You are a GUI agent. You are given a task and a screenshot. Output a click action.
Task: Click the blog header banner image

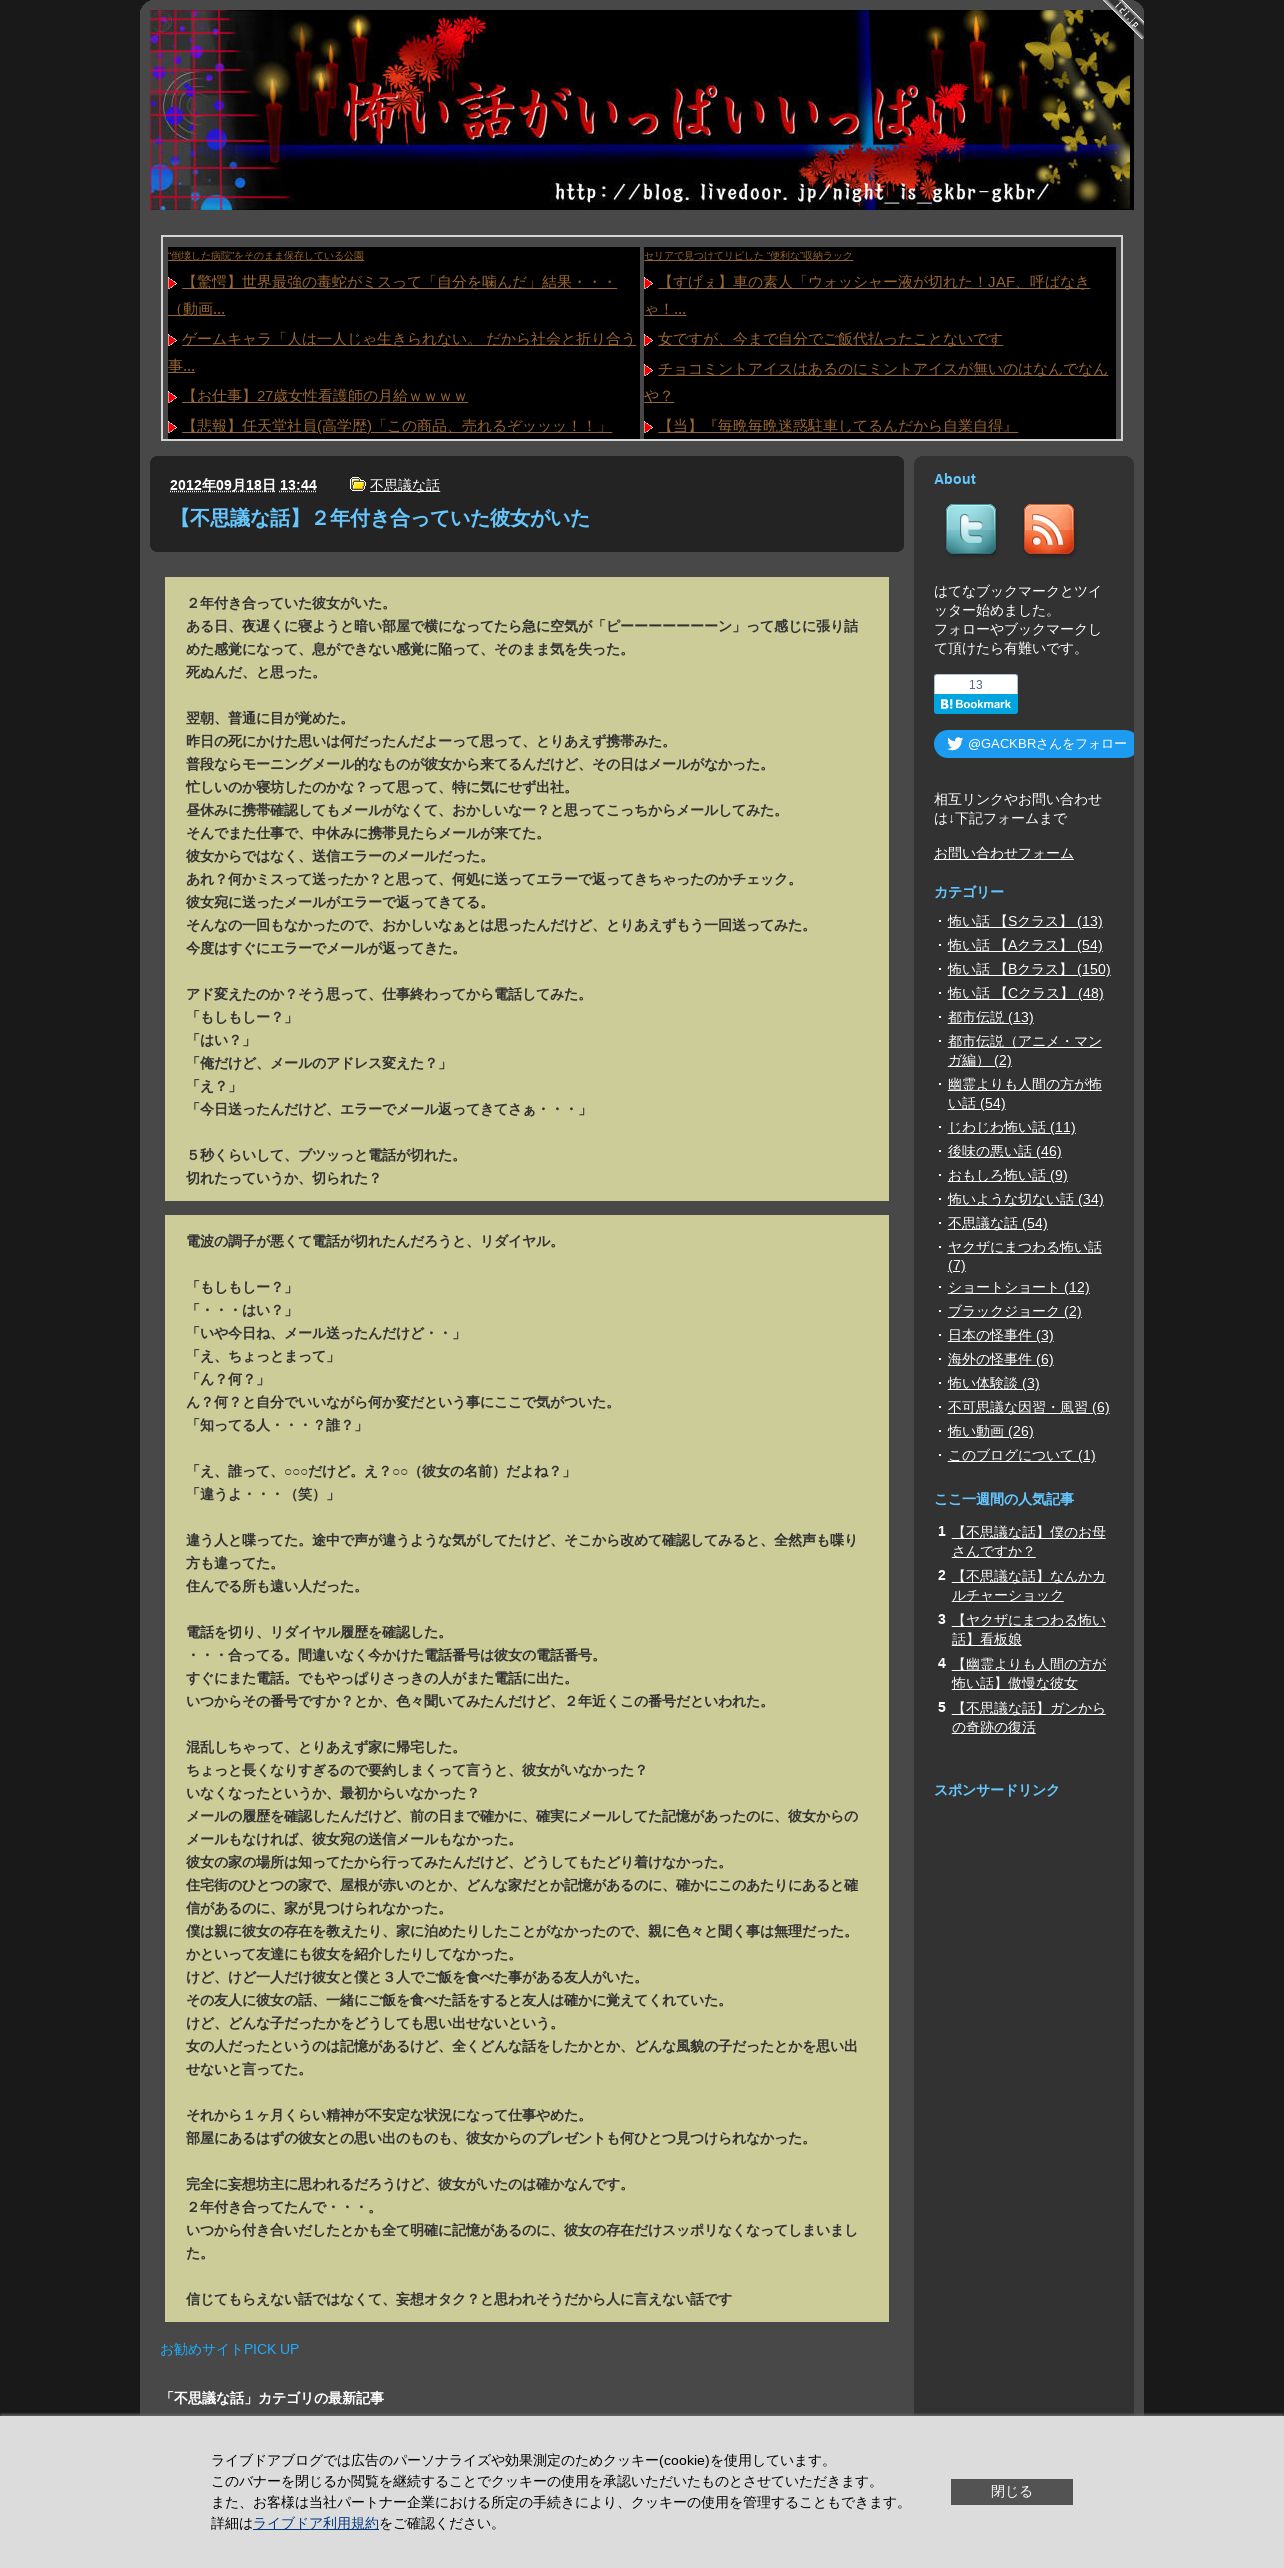pyautogui.click(x=642, y=110)
